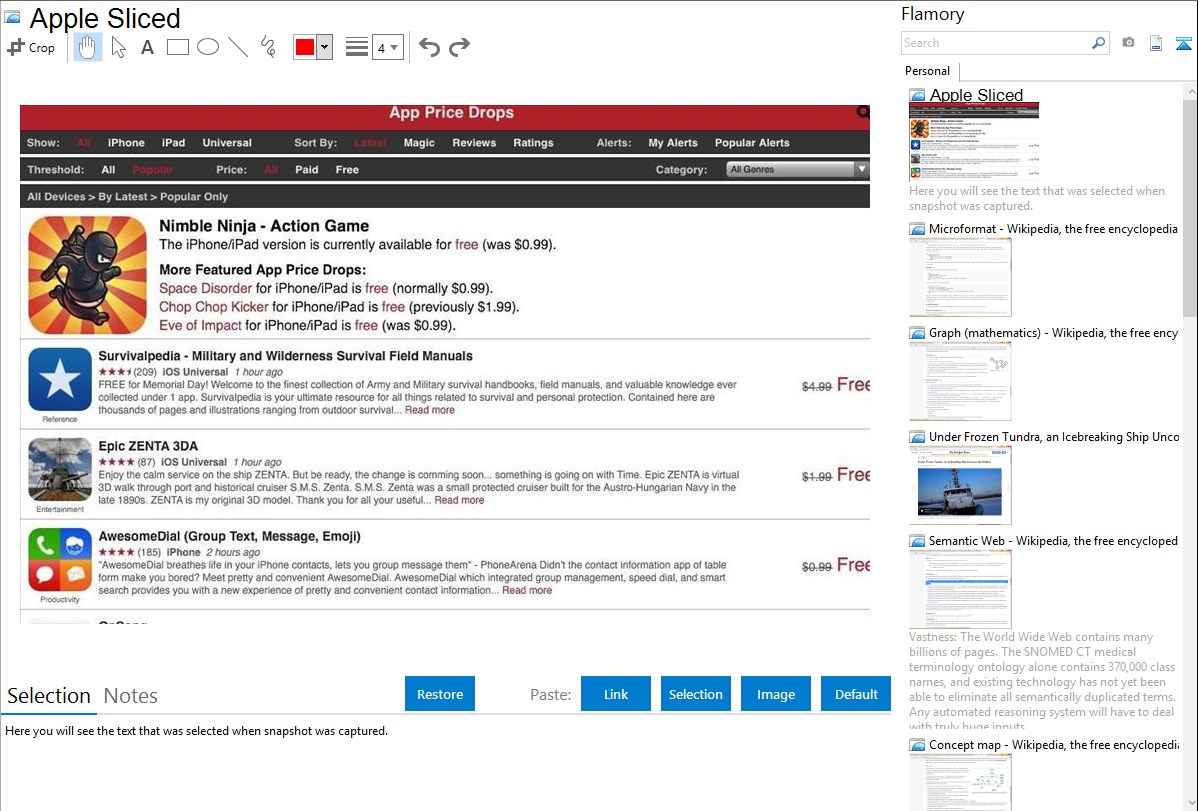Open the Under Frozen Tundra snapshot thumbnail

coord(960,485)
